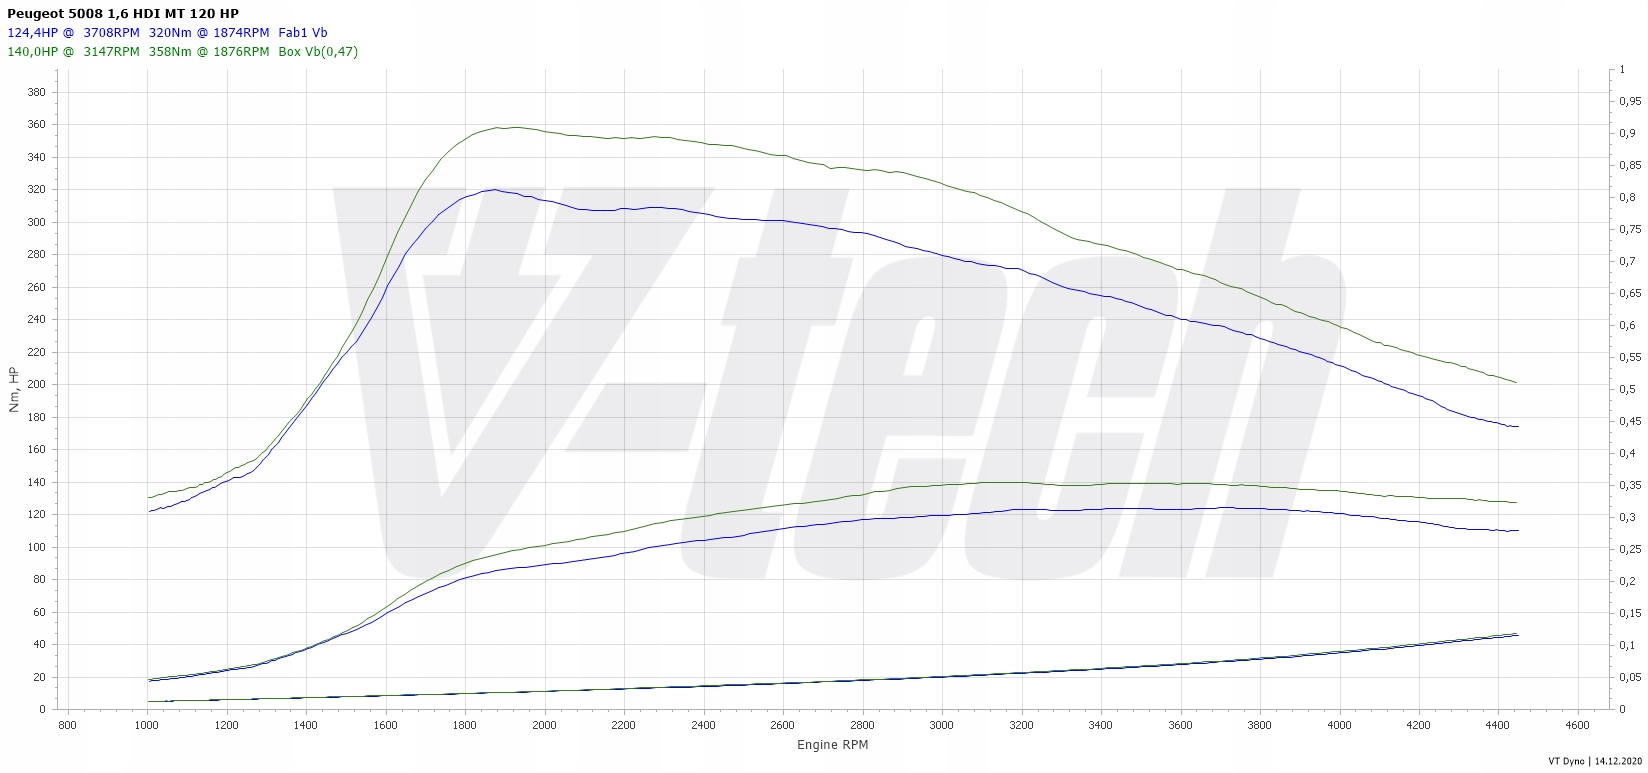Screen dimensions: 1648x773
Task: Select the "2000" RPM axis tick label
Action: (x=544, y=724)
